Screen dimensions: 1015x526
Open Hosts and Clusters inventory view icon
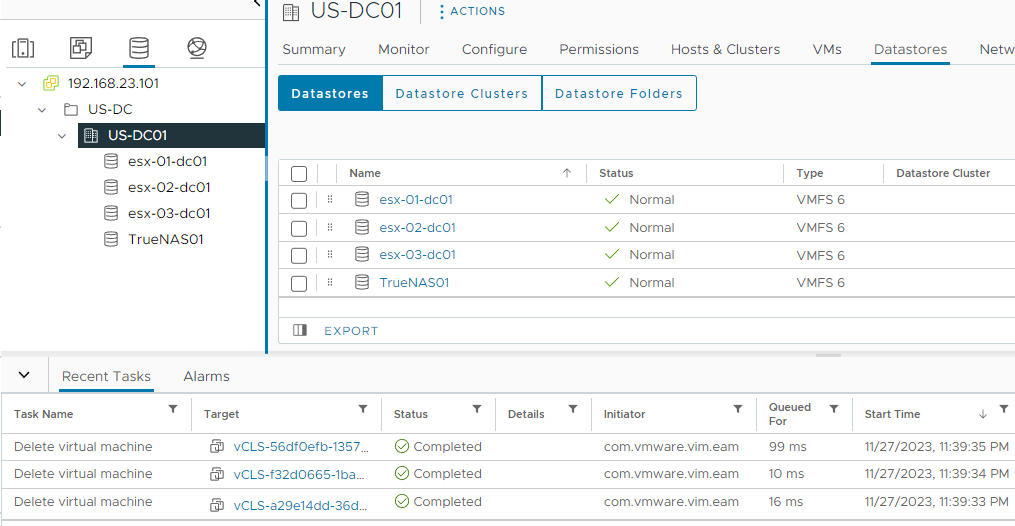(x=23, y=48)
